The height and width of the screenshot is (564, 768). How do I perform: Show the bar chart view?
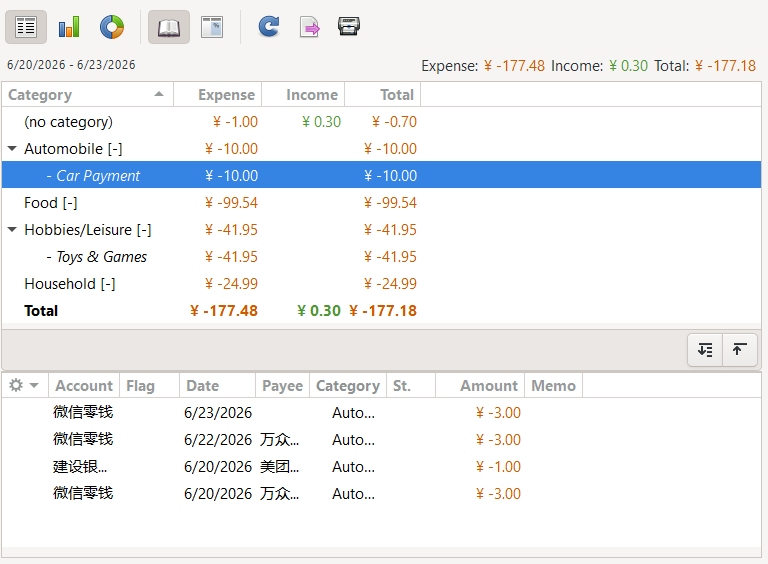[x=69, y=27]
